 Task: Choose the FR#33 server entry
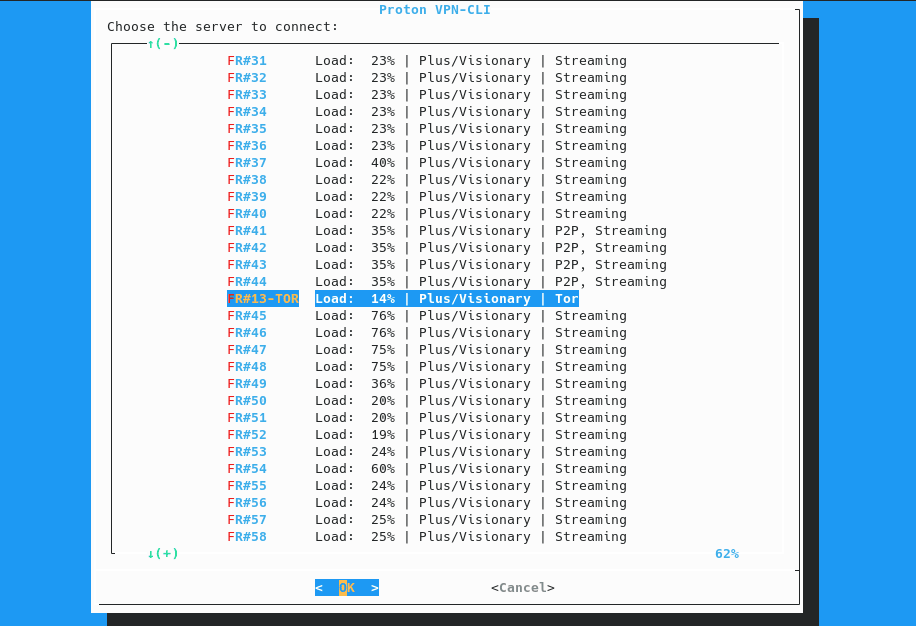point(427,95)
